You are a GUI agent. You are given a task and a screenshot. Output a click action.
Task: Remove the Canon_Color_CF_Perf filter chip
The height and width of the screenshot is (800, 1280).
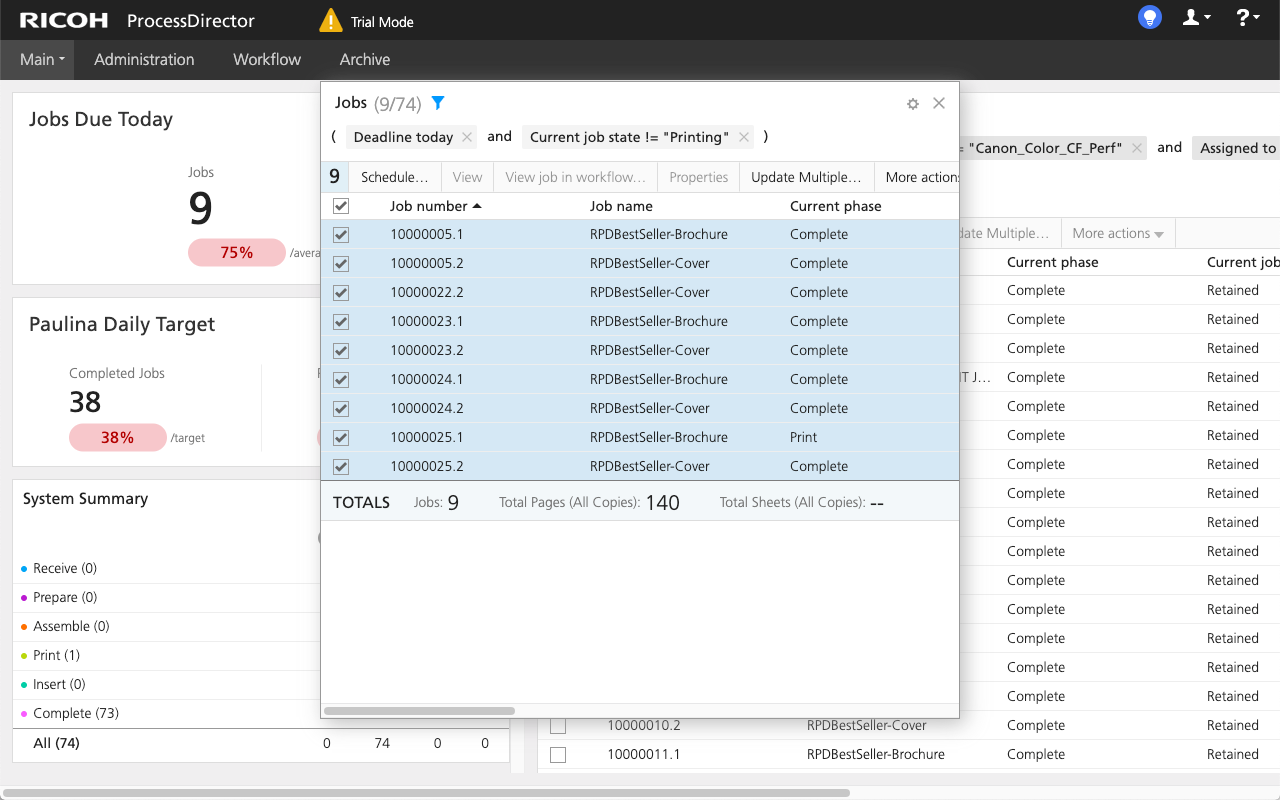[1135, 148]
